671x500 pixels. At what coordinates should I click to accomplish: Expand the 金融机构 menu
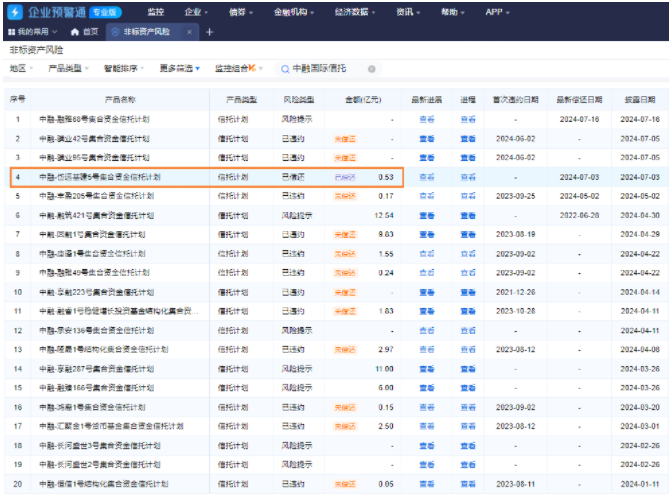pos(294,12)
